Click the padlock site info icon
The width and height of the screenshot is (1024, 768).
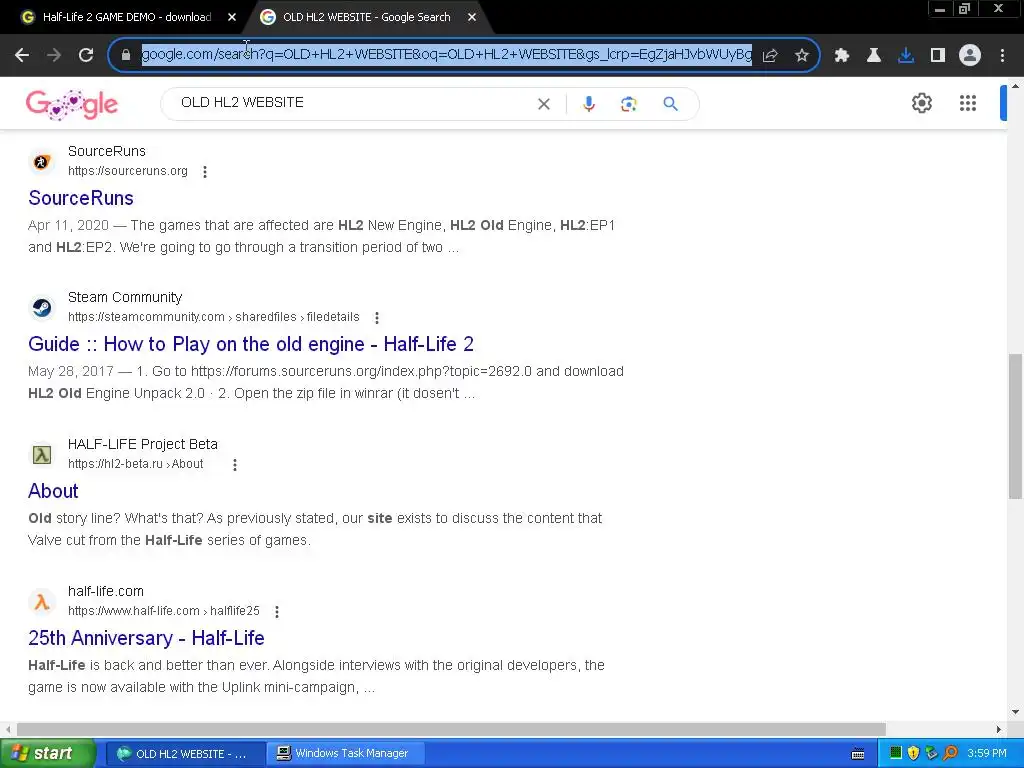[x=126, y=55]
